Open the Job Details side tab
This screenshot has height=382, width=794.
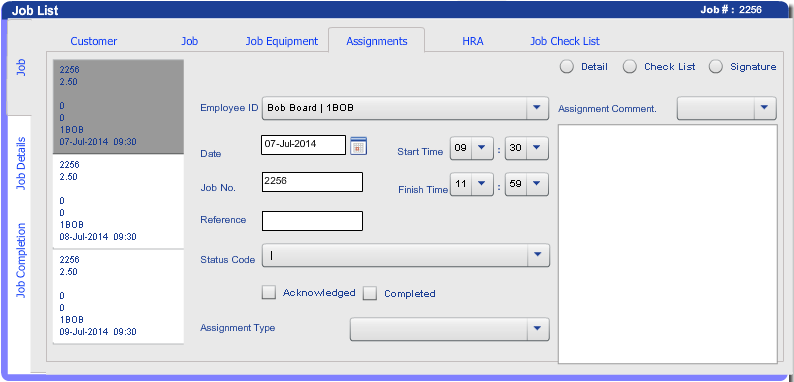pyautogui.click(x=20, y=163)
